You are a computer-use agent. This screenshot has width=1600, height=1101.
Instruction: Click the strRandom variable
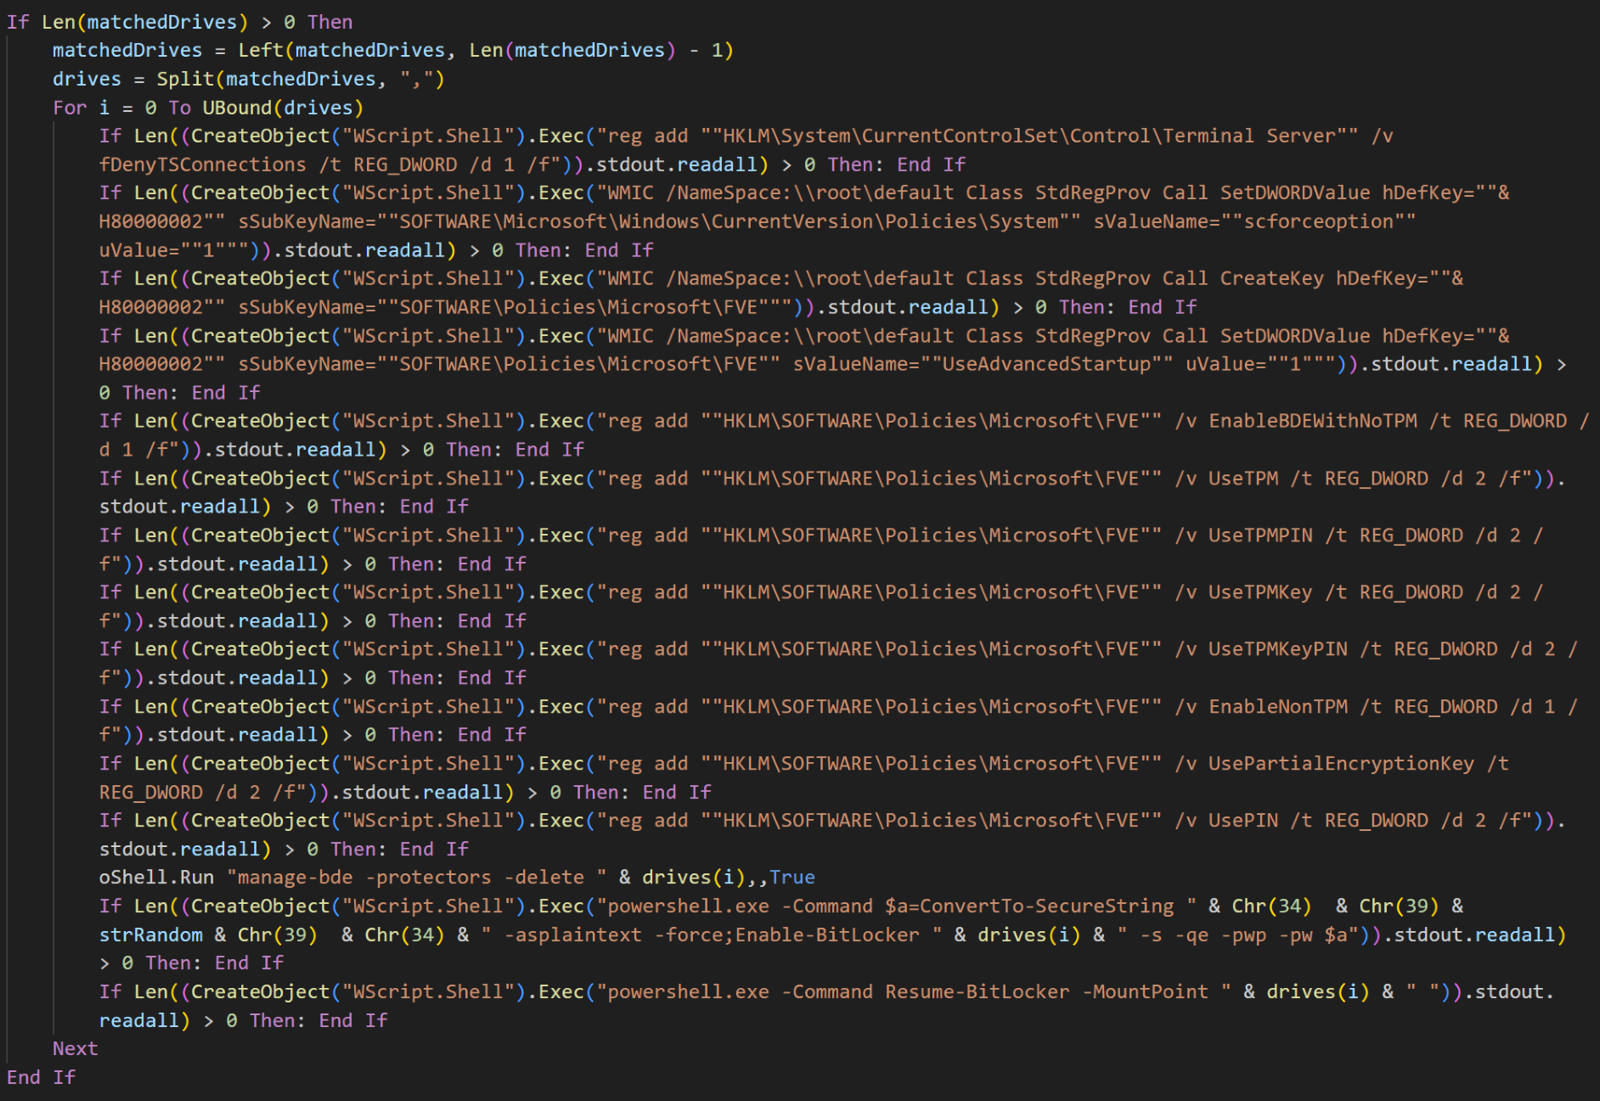point(150,934)
